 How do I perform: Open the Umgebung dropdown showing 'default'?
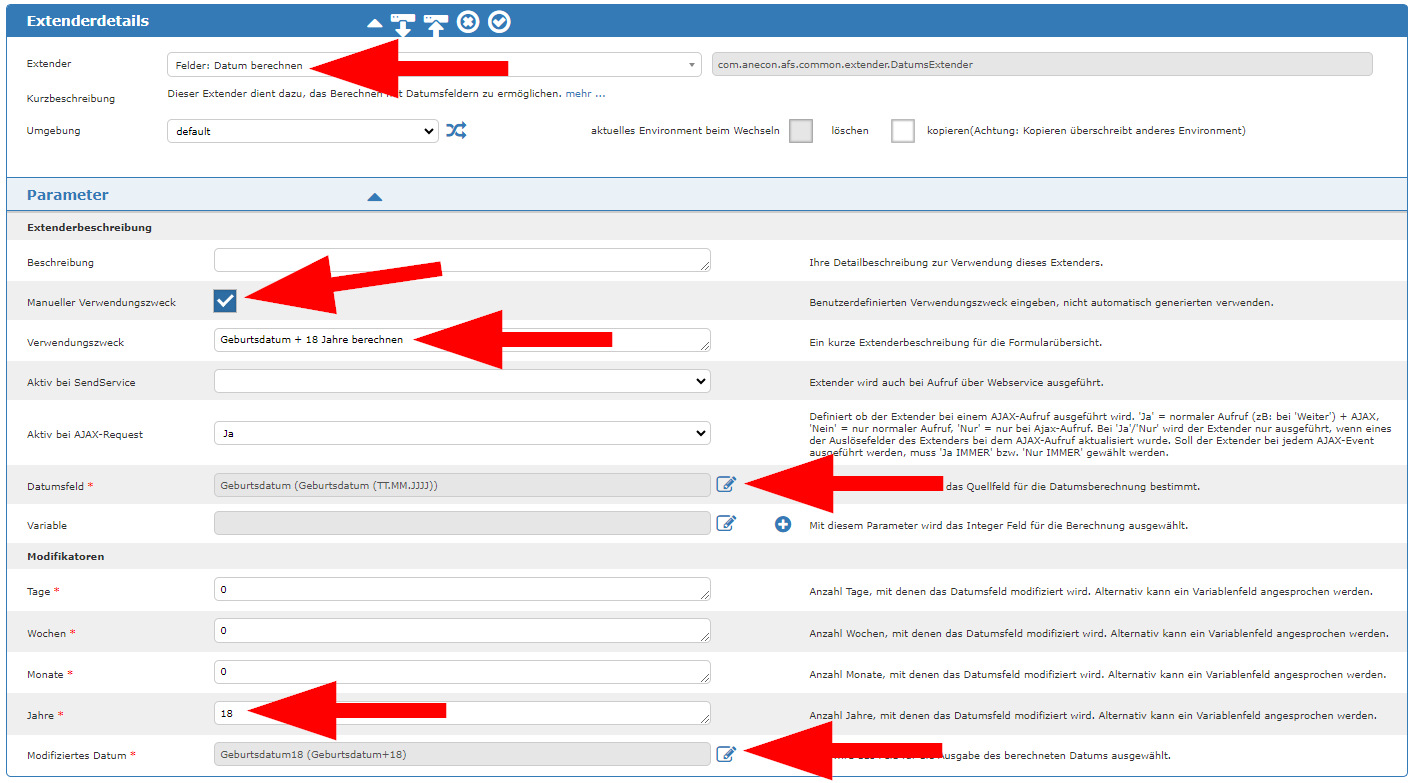point(302,131)
